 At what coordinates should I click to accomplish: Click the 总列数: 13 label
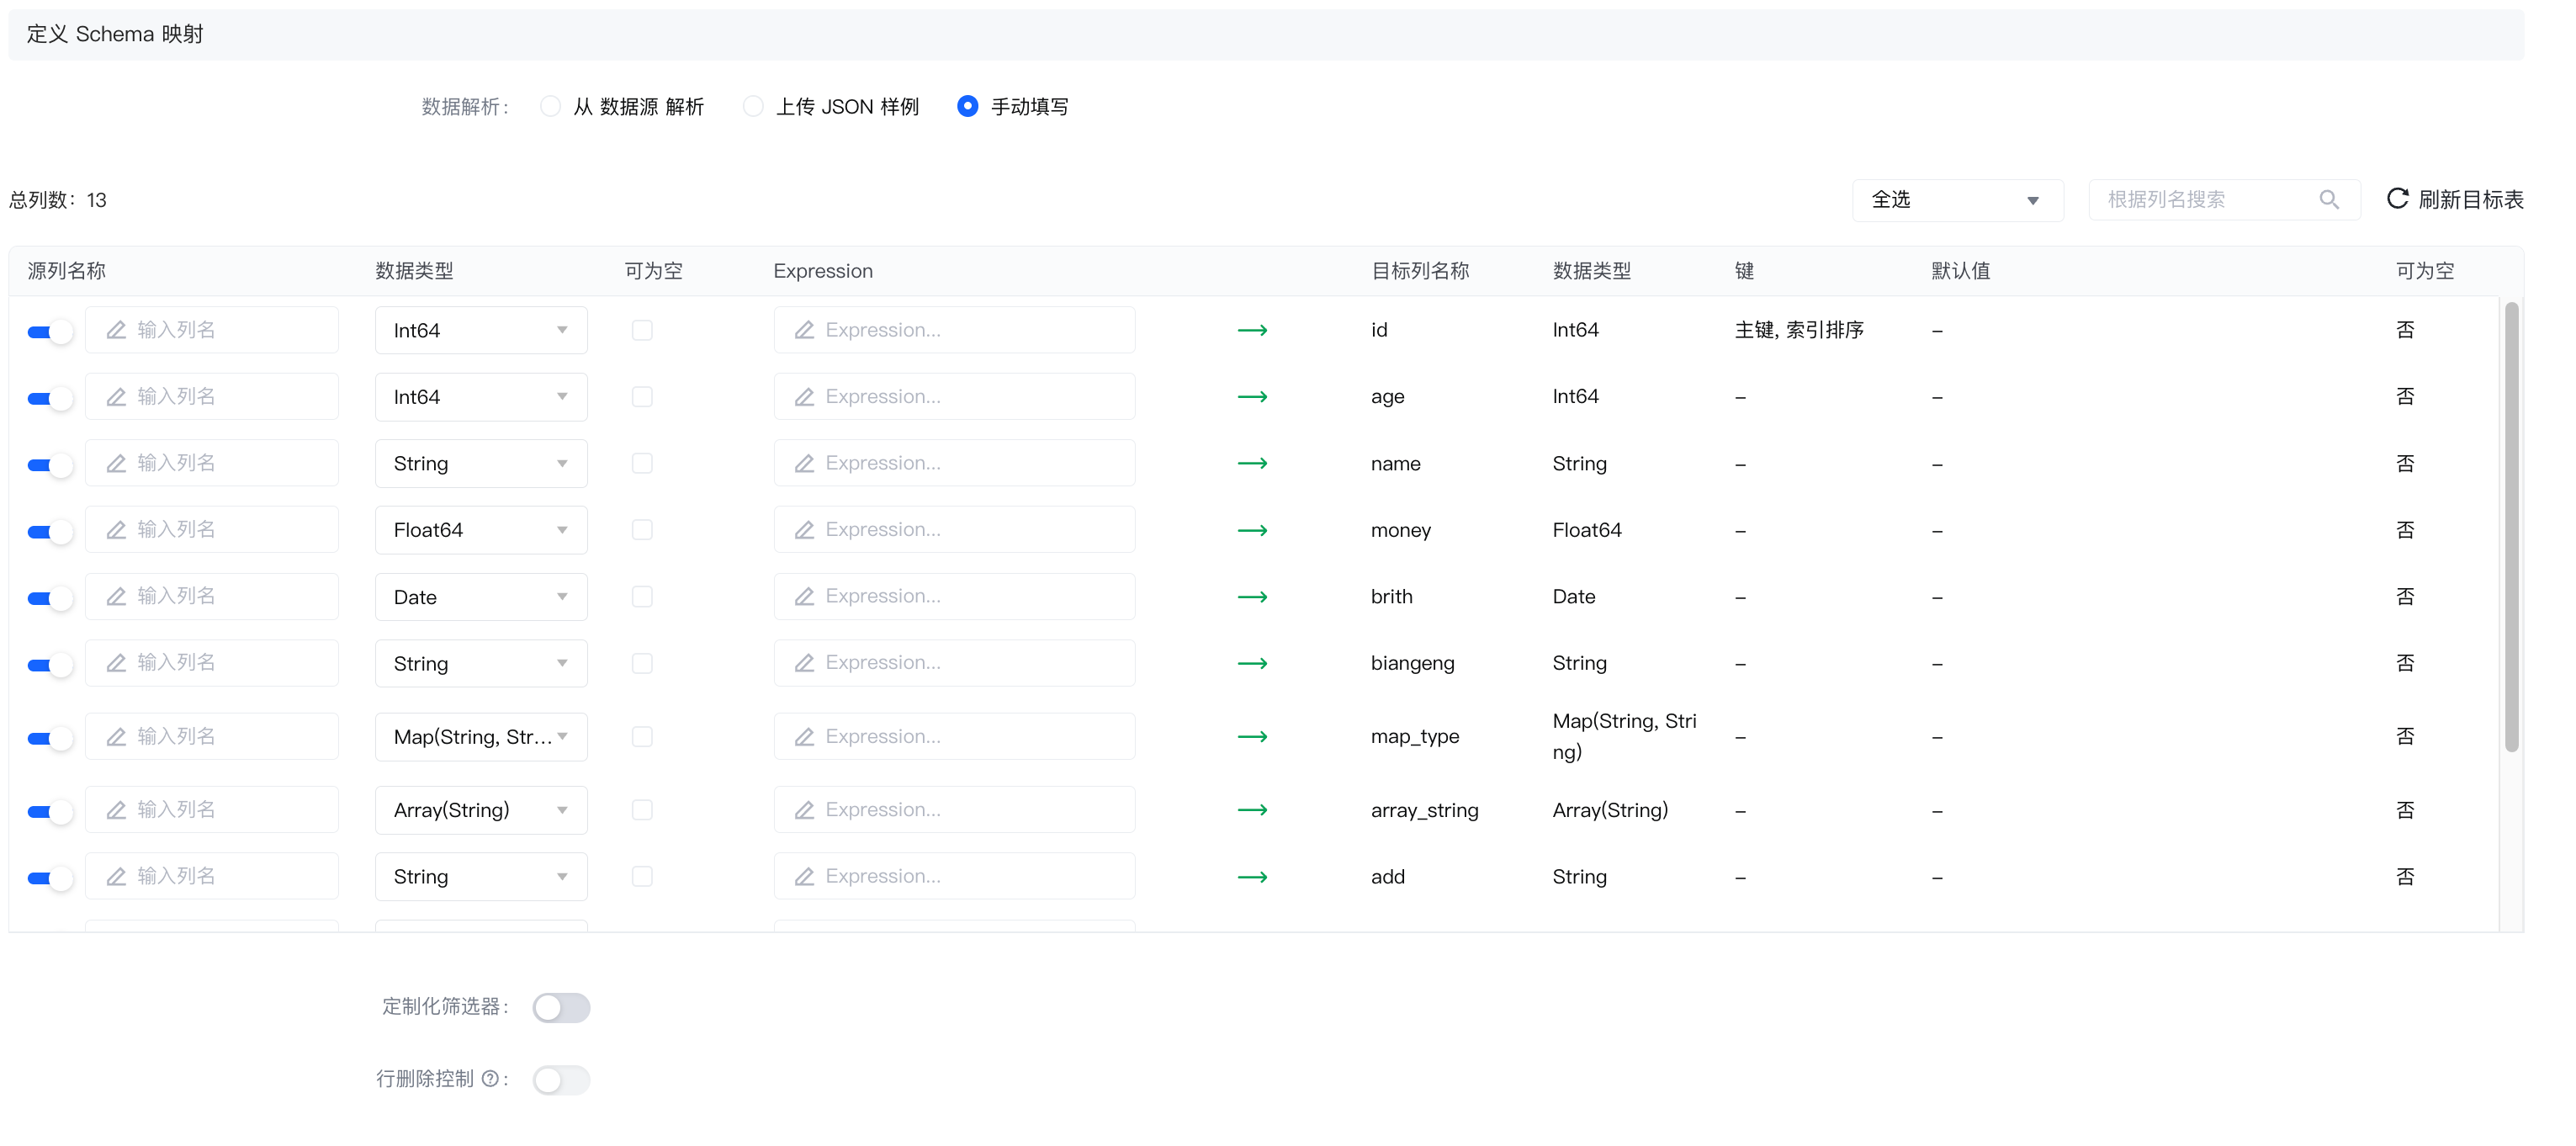tap(58, 200)
